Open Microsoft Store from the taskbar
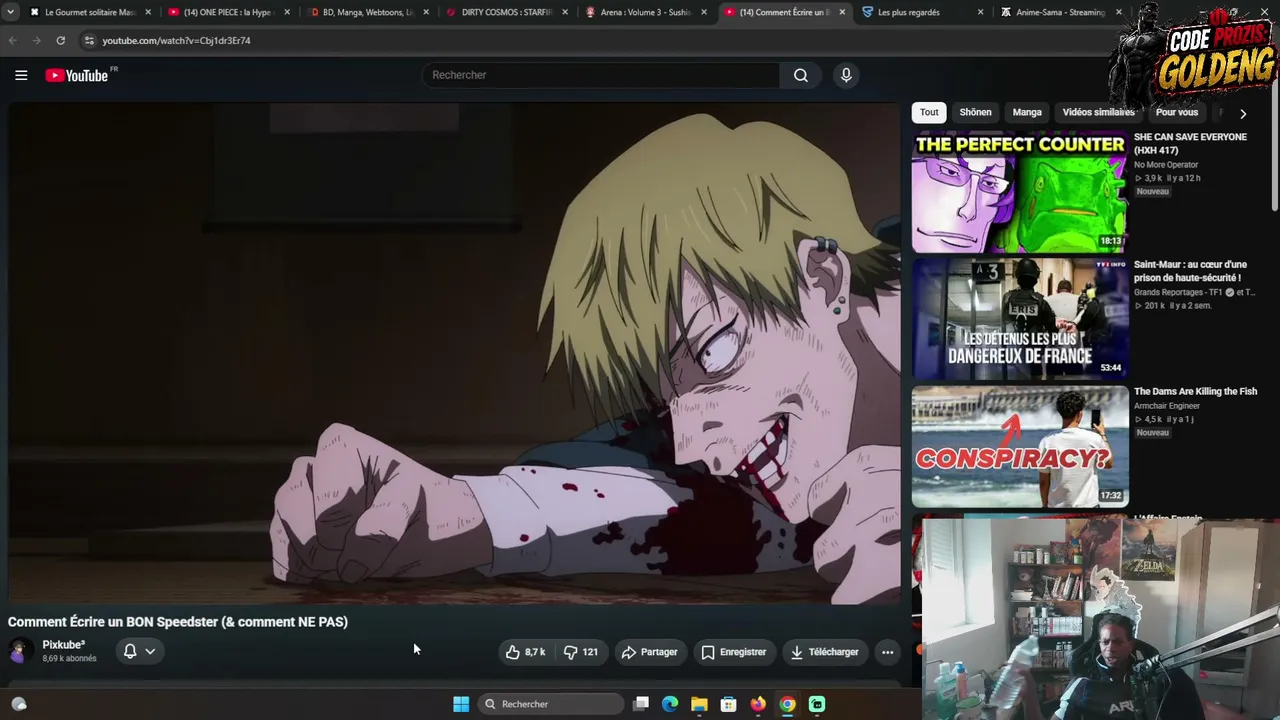Viewport: 1280px width, 720px height. pos(729,704)
